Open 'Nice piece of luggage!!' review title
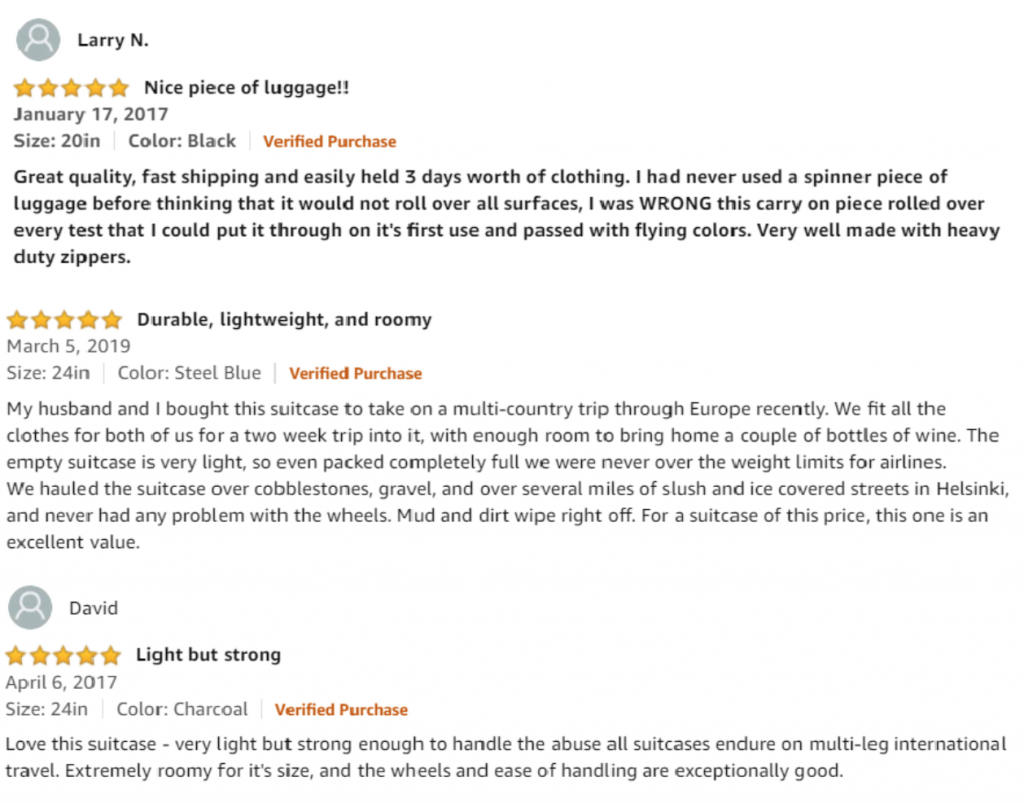Image resolution: width=1024 pixels, height=803 pixels. (x=246, y=87)
